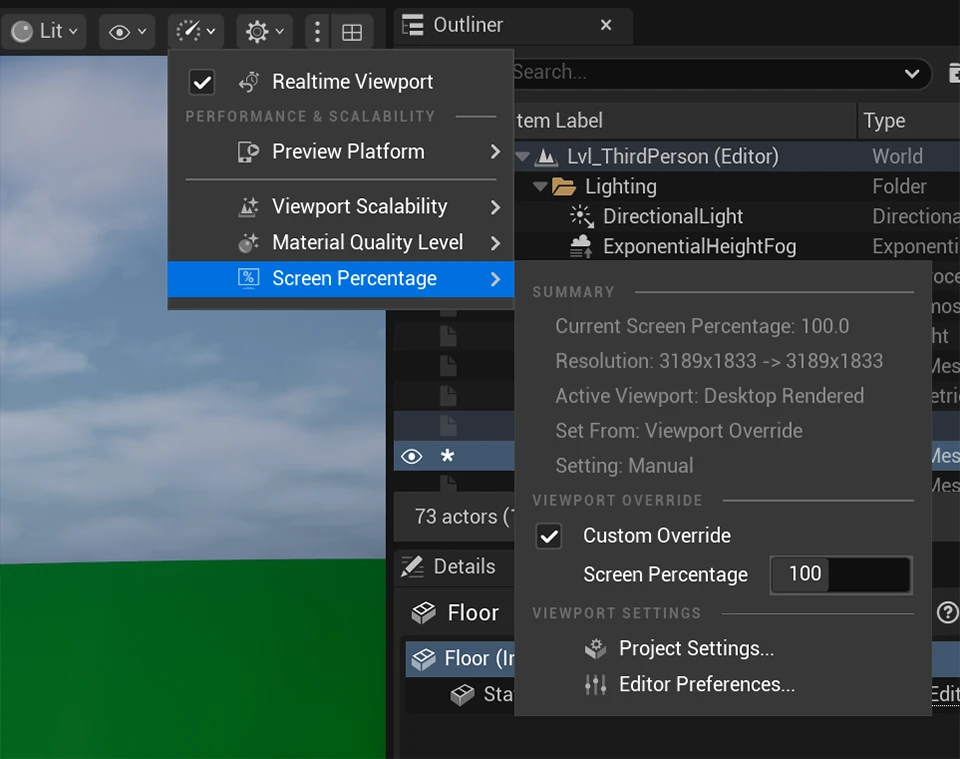Click the Screen Percentage submenu arrow

(x=495, y=280)
